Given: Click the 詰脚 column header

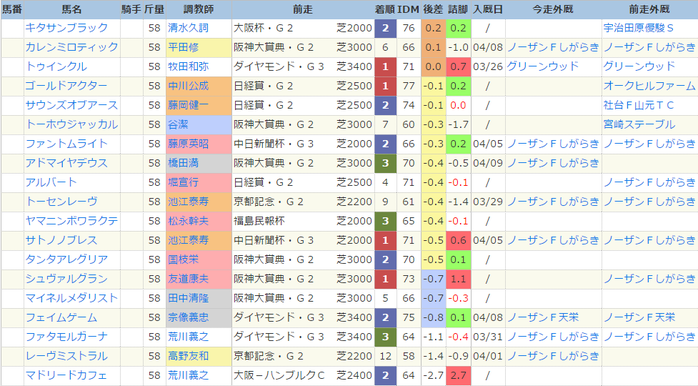Looking at the screenshot, I should coord(458,9).
